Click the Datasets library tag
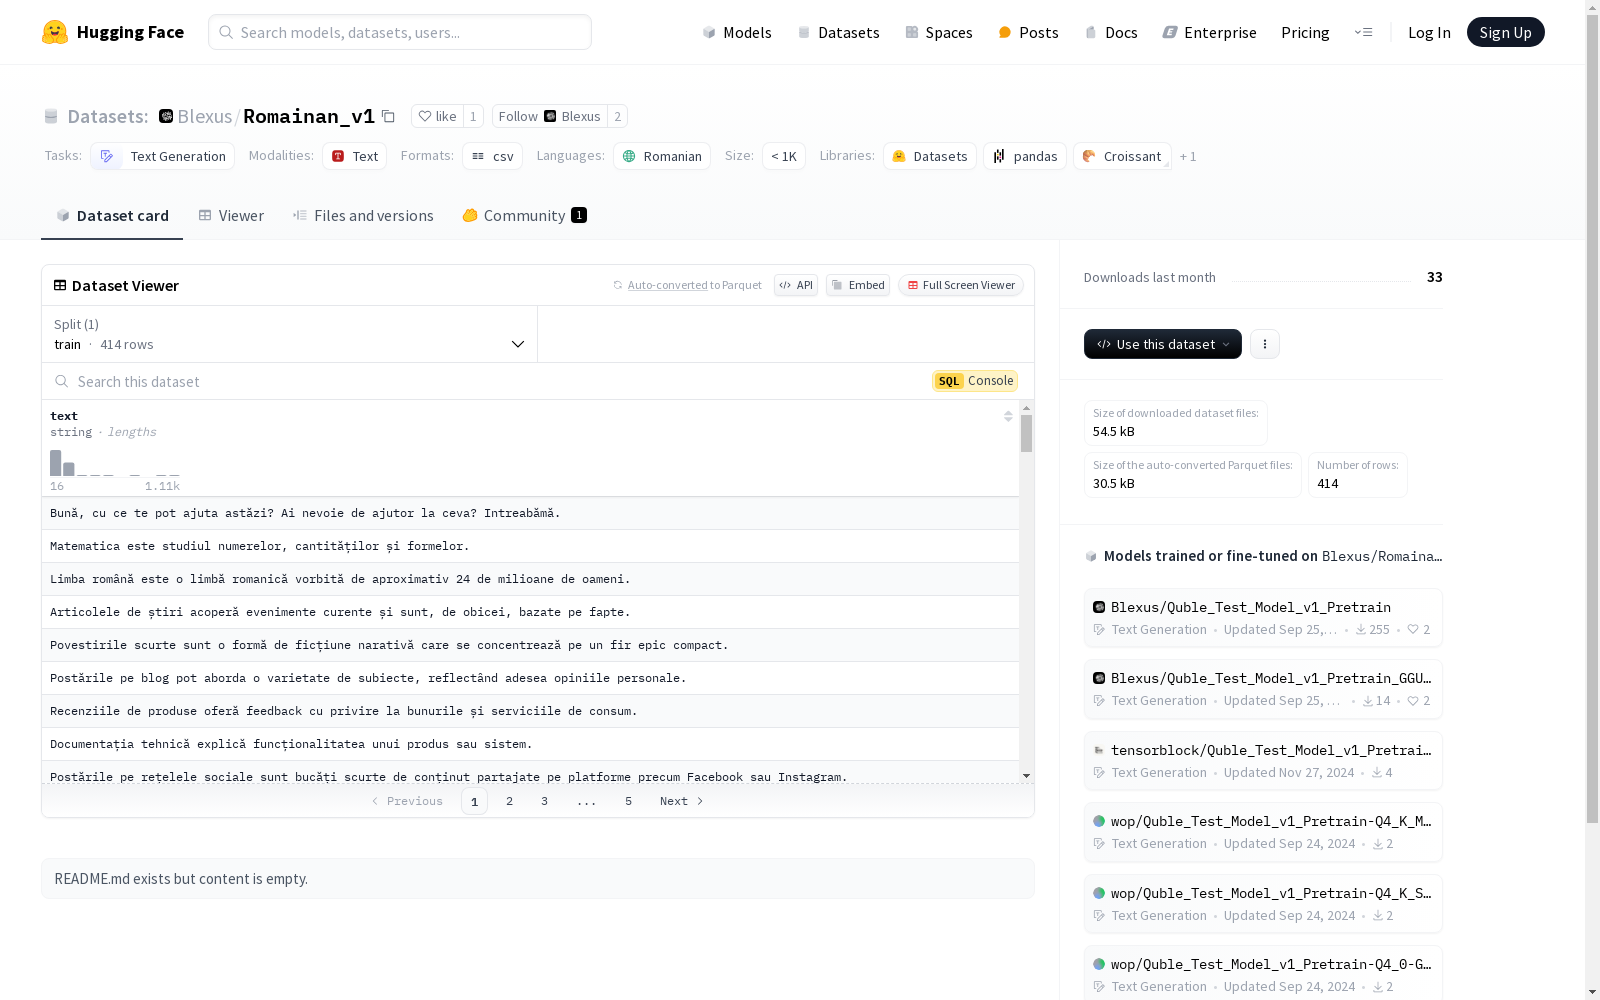 (x=930, y=156)
